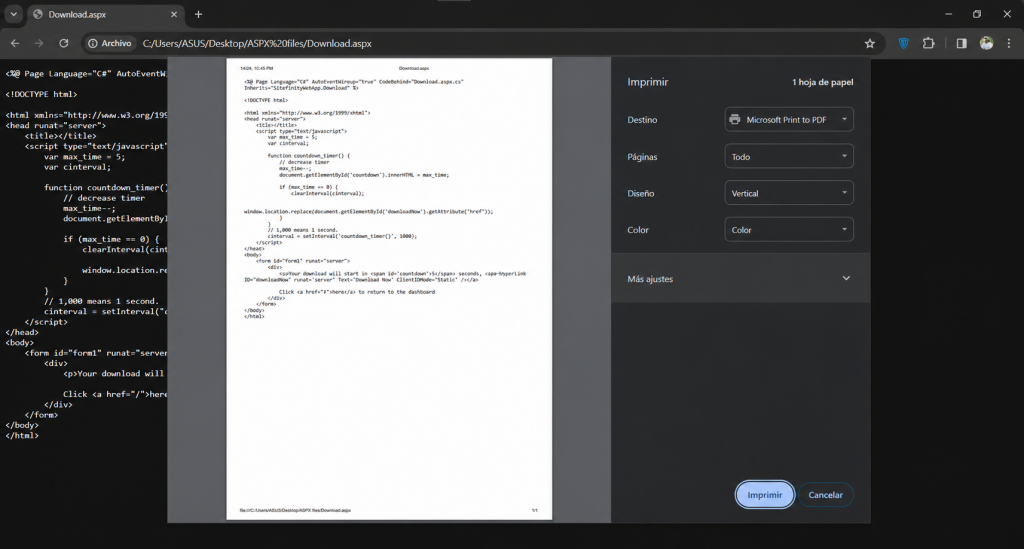Restore down the browser window
This screenshot has width=1024, height=549.
click(x=977, y=14)
